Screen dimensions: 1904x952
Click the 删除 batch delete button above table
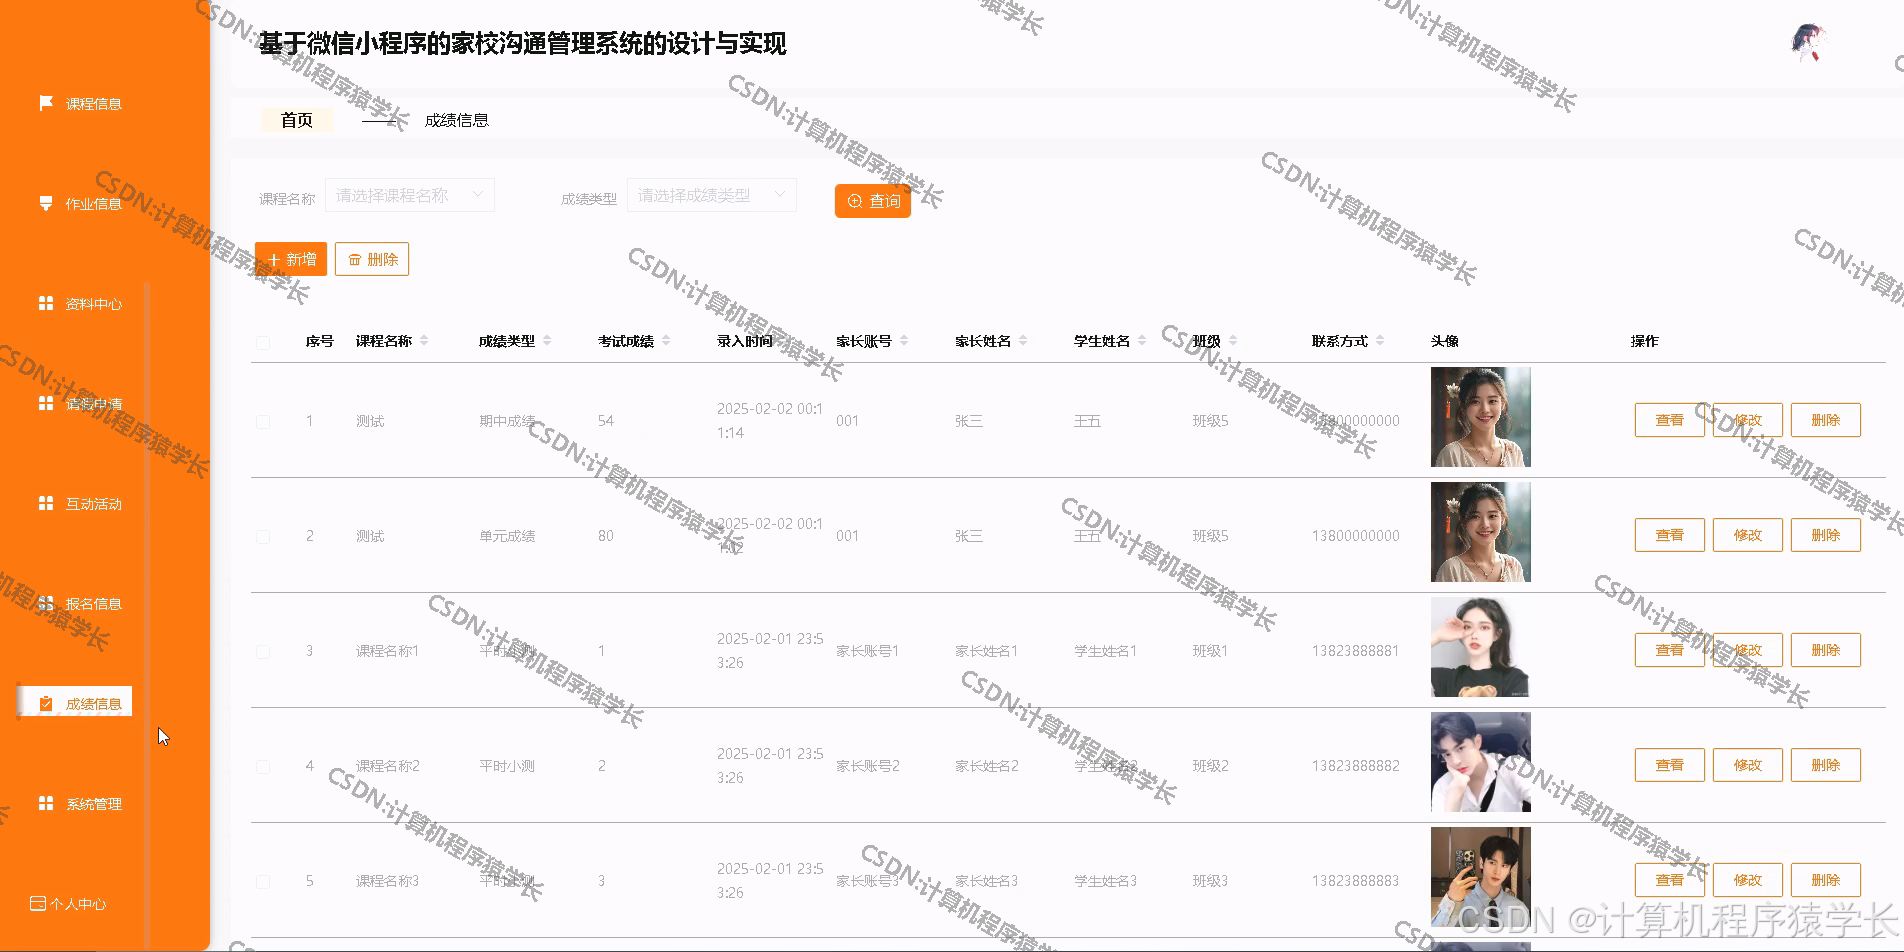(372, 259)
